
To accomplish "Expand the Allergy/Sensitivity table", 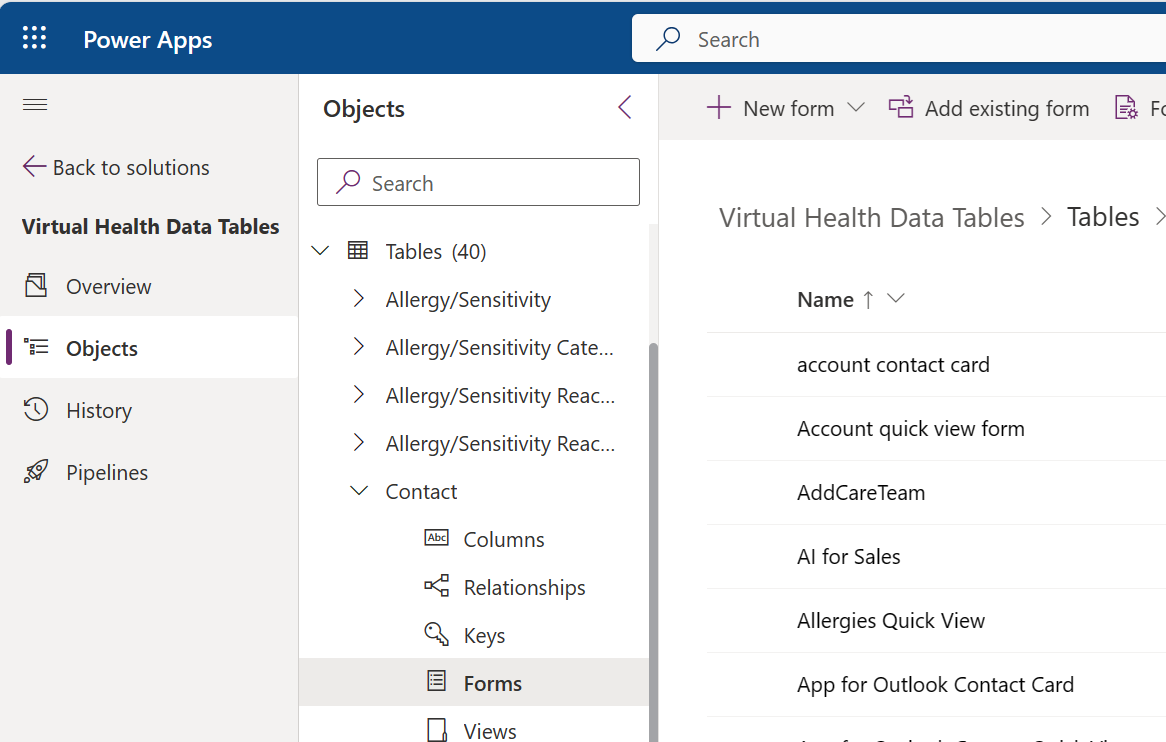I will [358, 299].
